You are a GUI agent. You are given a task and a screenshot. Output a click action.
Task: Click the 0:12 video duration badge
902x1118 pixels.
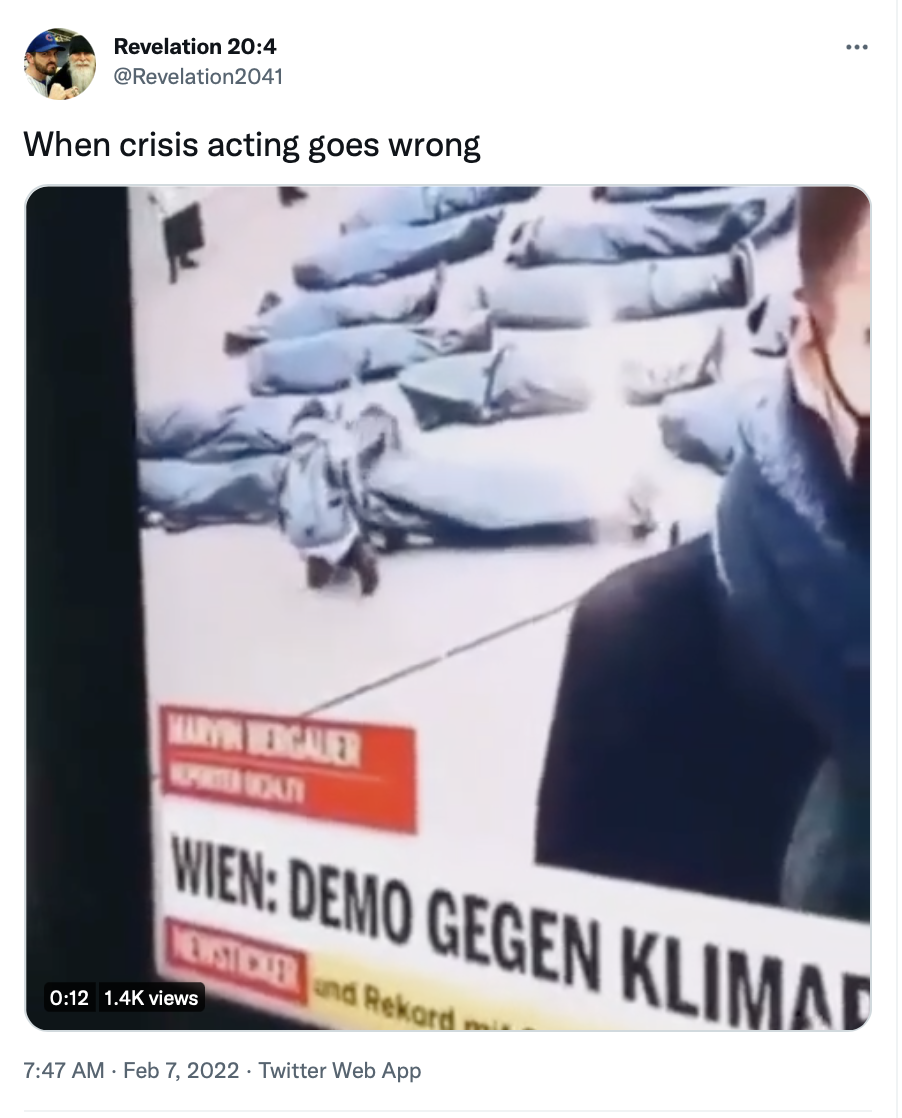pos(68,998)
